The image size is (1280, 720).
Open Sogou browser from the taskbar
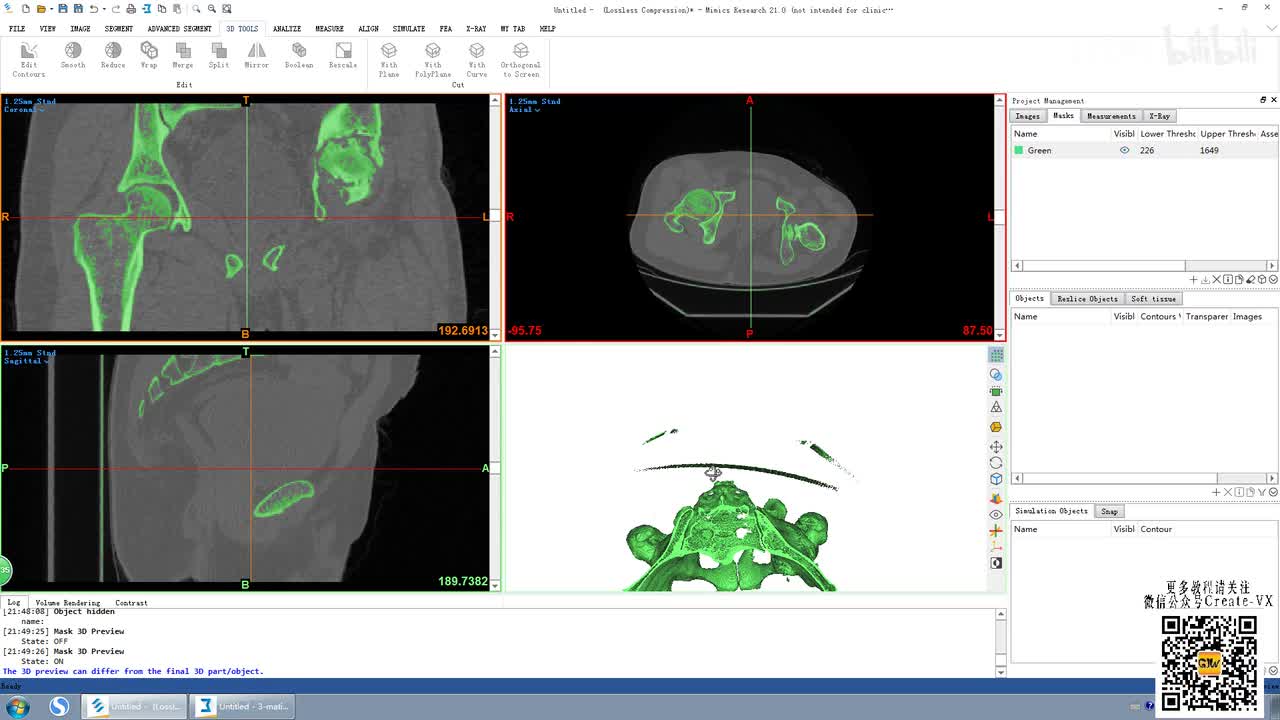pyautogui.click(x=59, y=707)
